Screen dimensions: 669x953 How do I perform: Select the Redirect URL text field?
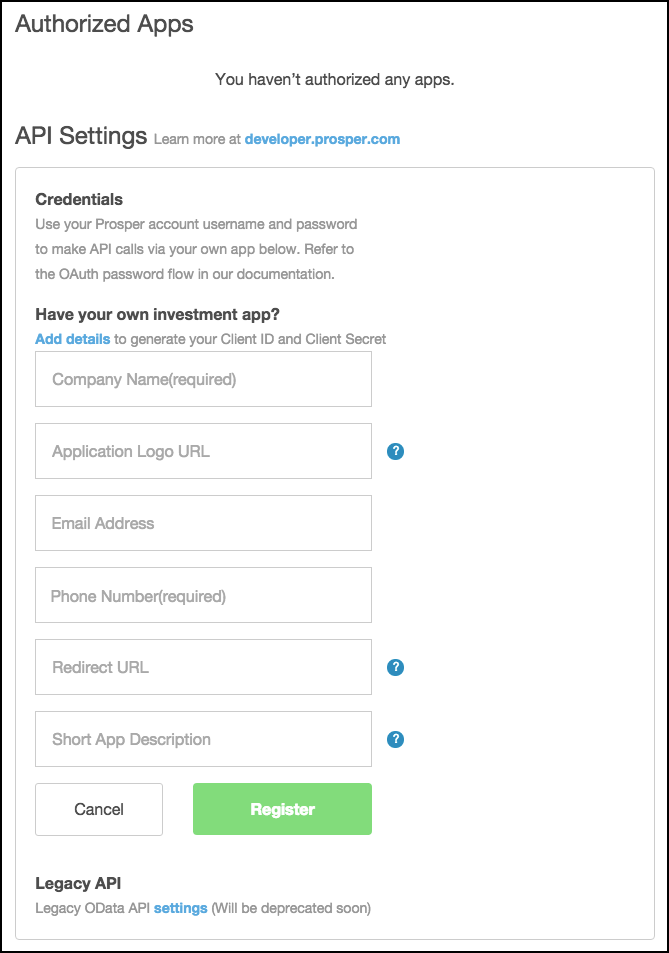(x=203, y=667)
